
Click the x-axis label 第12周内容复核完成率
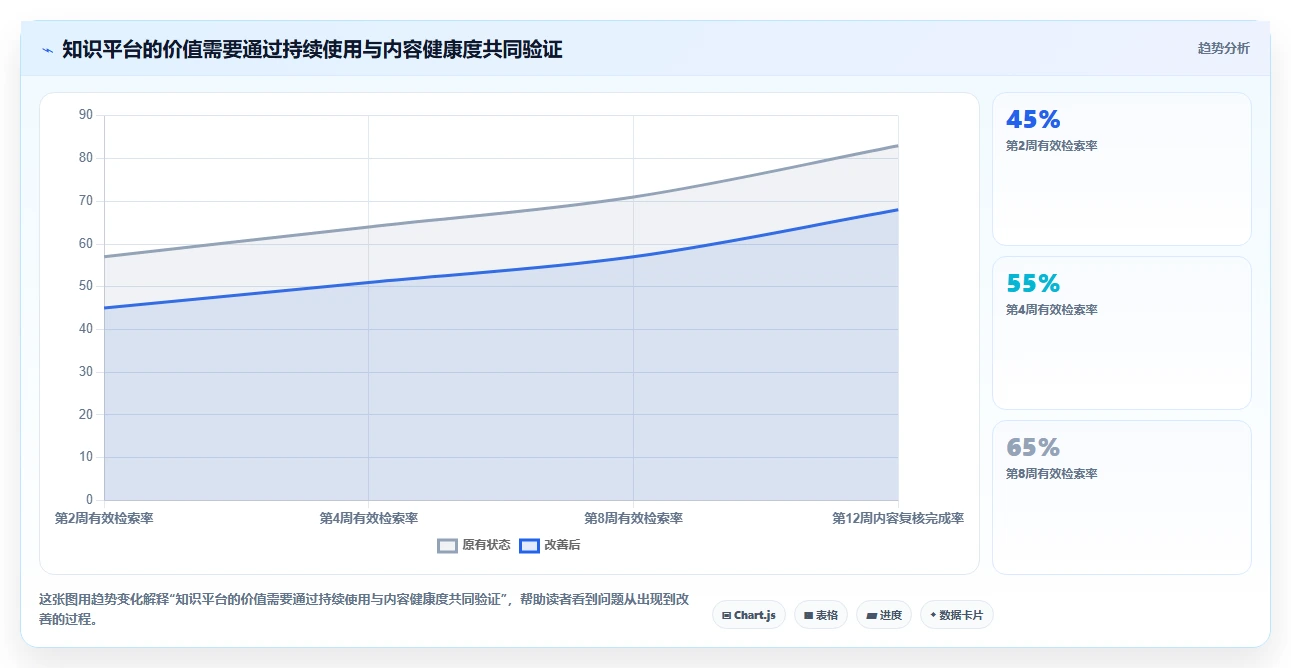898,518
